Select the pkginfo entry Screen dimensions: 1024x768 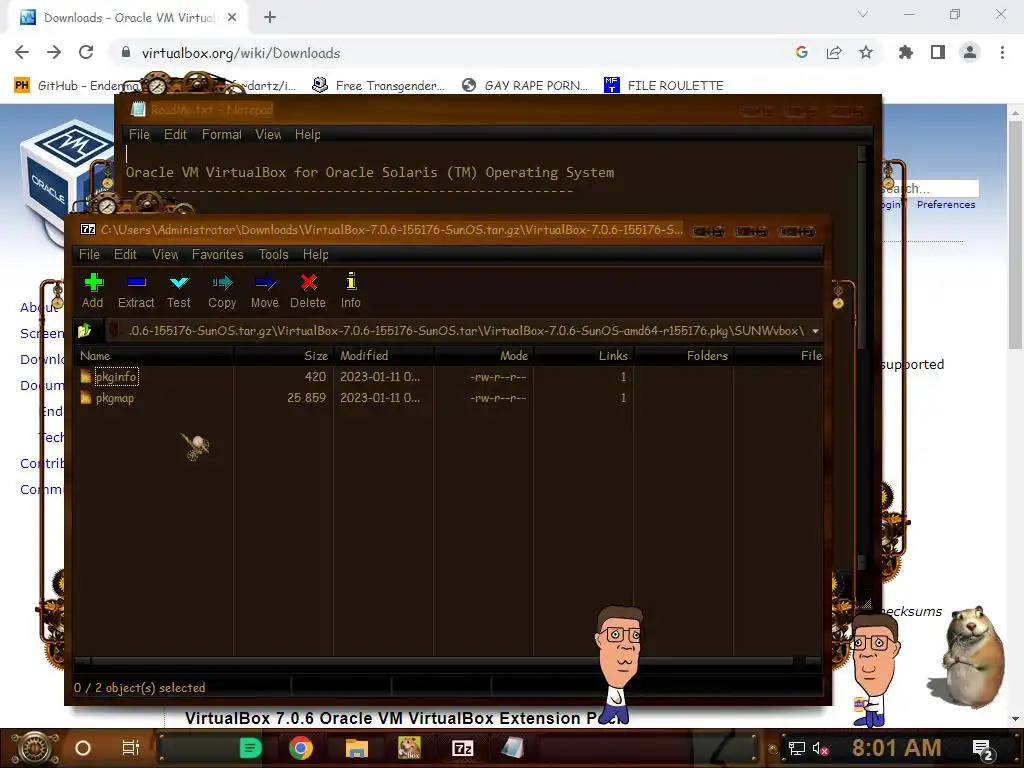(x=116, y=377)
